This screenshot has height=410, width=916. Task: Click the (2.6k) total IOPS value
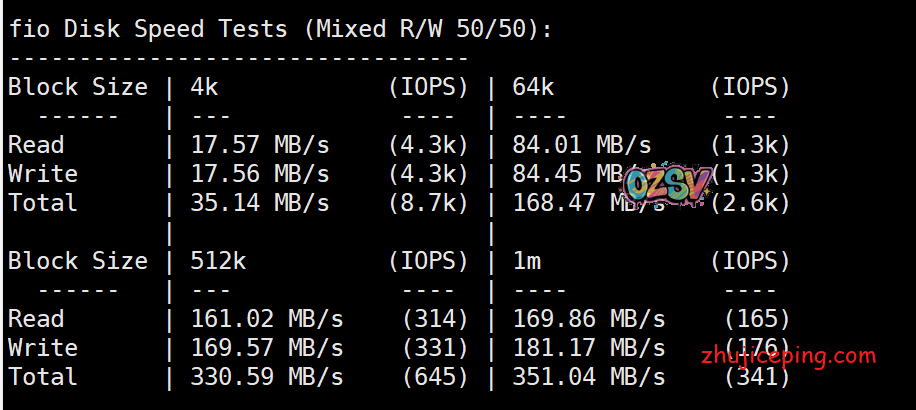pos(750,203)
